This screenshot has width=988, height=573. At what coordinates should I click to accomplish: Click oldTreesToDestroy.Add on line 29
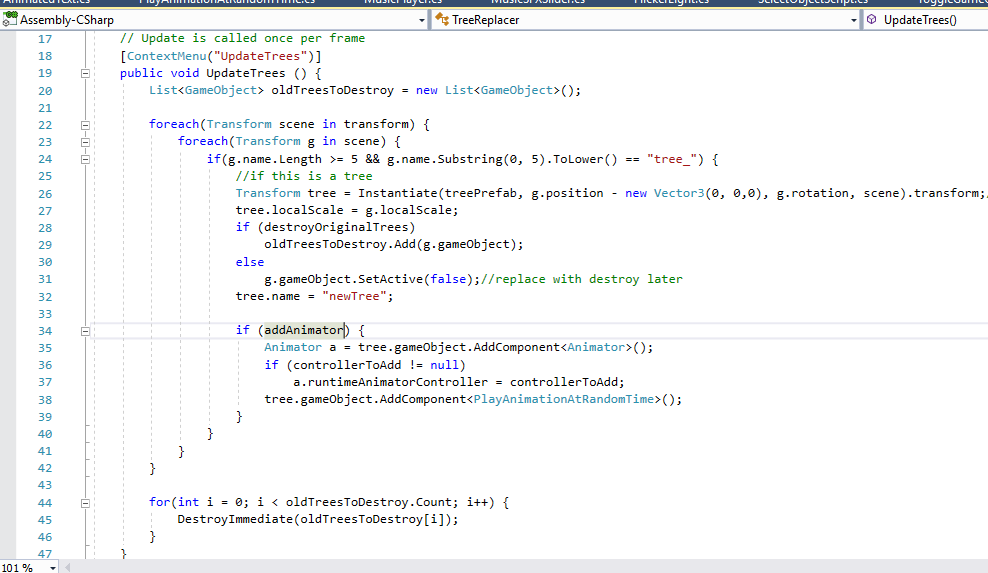click(340, 244)
